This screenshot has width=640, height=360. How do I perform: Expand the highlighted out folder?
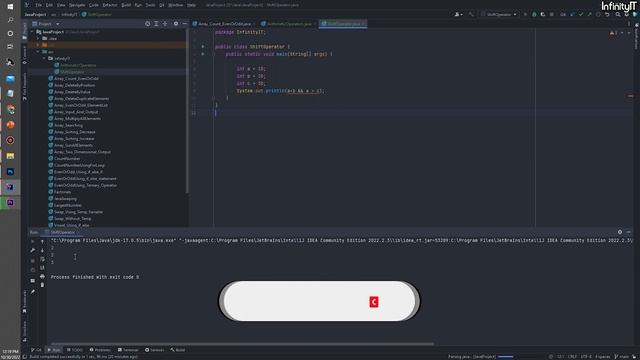click(38, 45)
